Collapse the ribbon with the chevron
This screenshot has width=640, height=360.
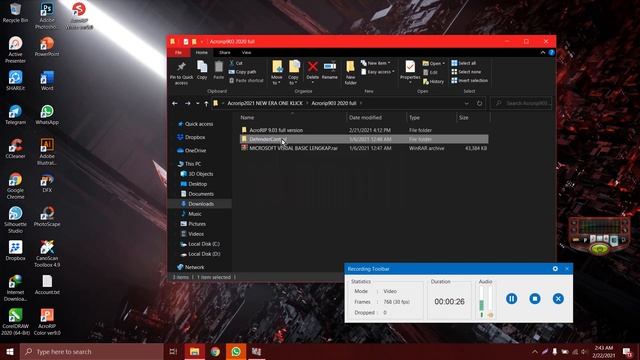point(542,53)
